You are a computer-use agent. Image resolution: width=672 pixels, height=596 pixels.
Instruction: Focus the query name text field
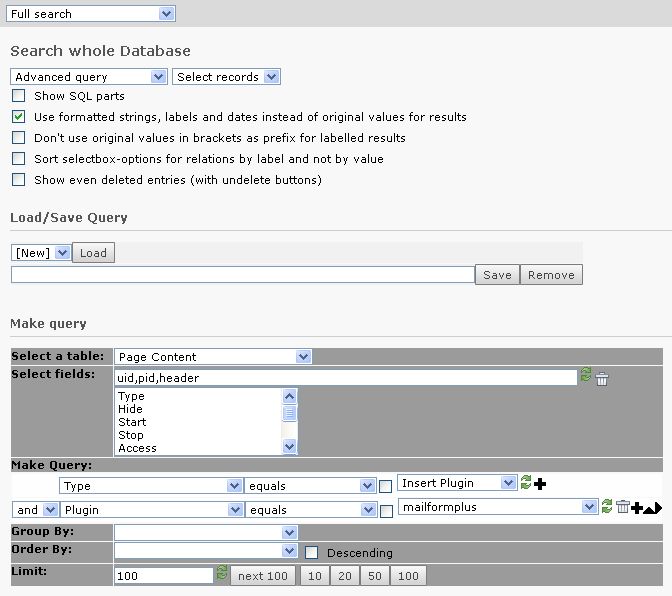[x=243, y=275]
